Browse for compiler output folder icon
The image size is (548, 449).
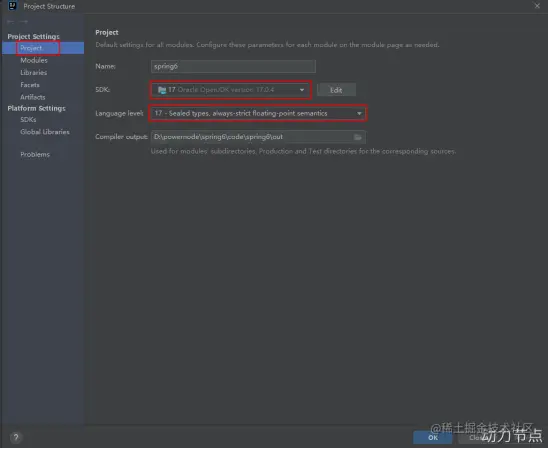click(358, 137)
